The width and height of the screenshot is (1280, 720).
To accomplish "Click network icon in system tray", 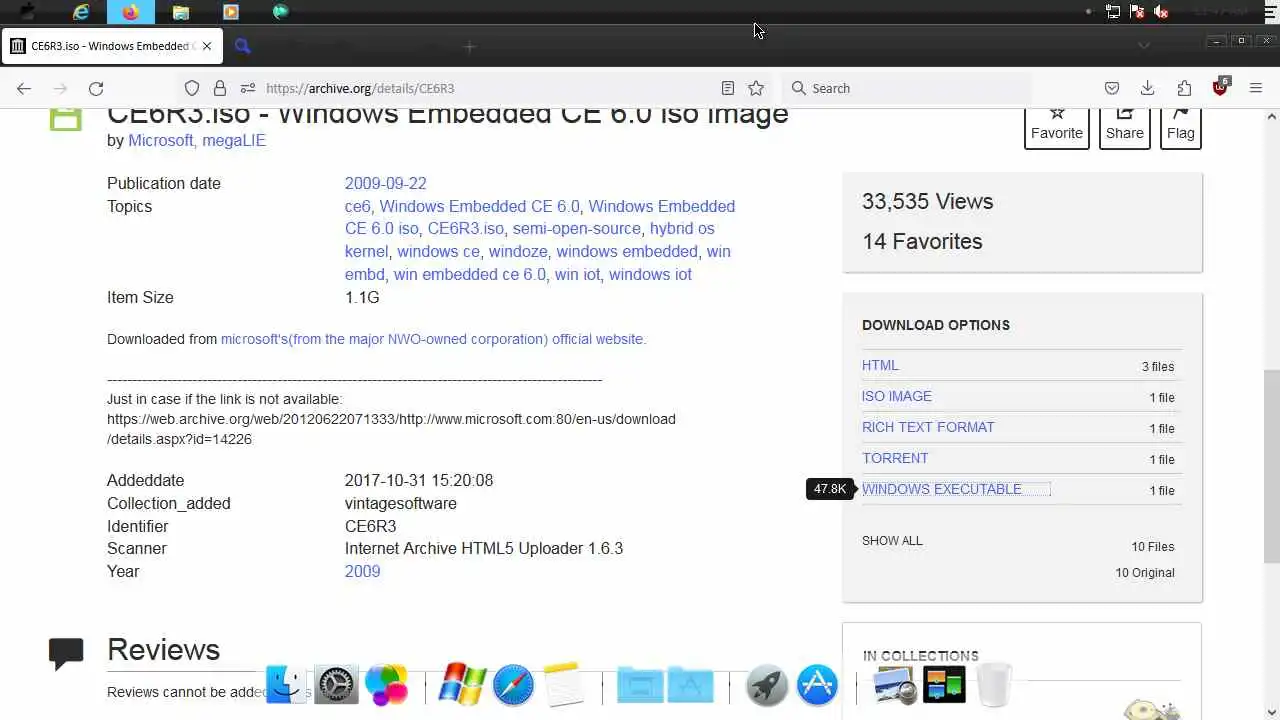I will click(1113, 12).
